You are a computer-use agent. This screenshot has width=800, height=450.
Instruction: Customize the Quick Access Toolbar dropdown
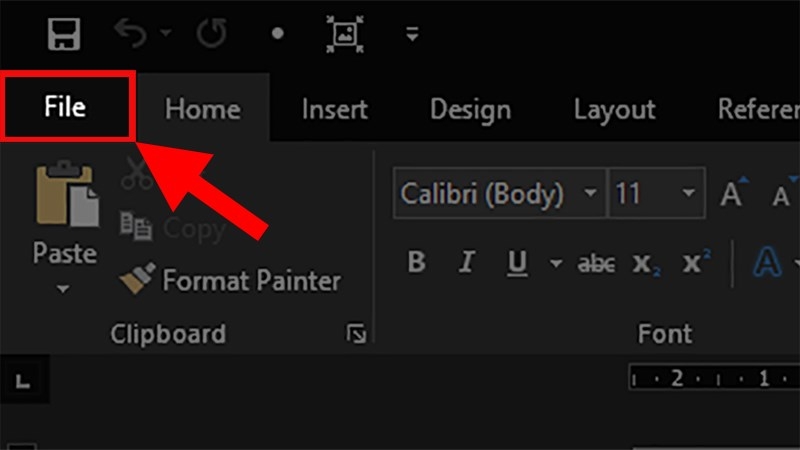click(x=411, y=34)
